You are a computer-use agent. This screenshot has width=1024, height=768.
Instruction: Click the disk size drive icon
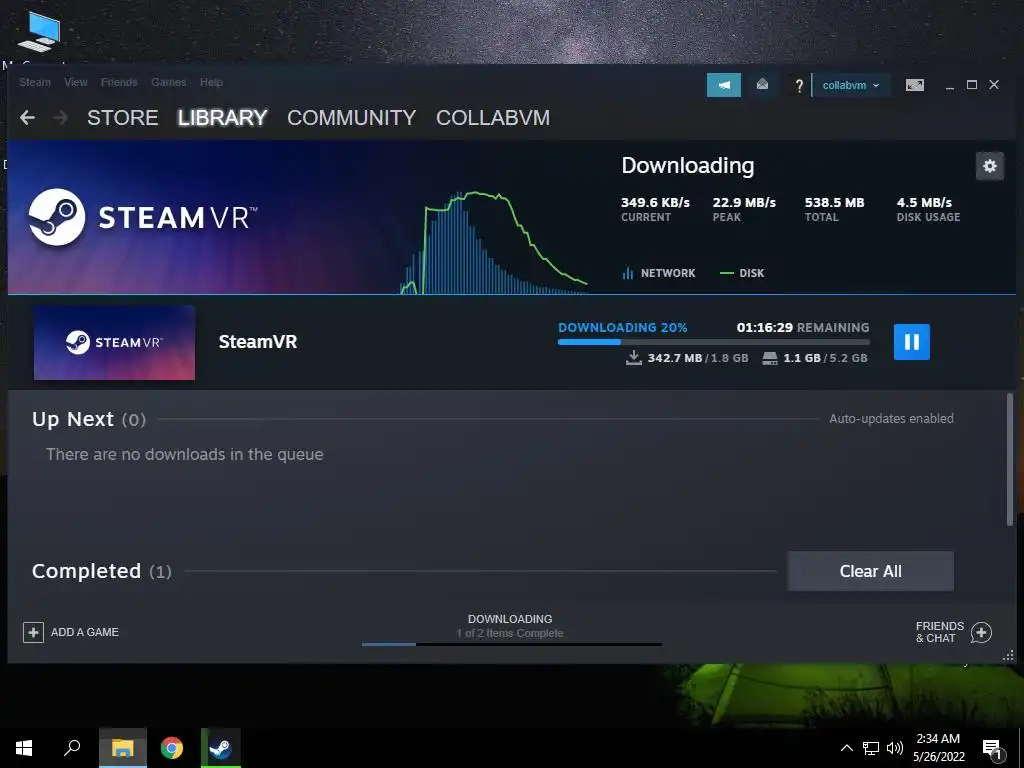tap(770, 358)
